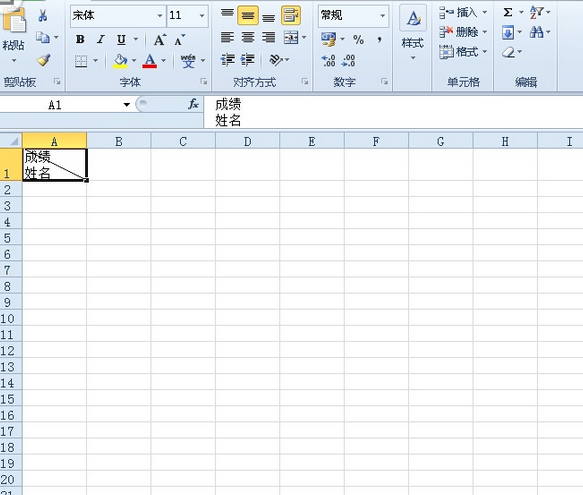This screenshot has width=583, height=495.
Task: Expand the font size dropdown showing 11
Action: 187,16
